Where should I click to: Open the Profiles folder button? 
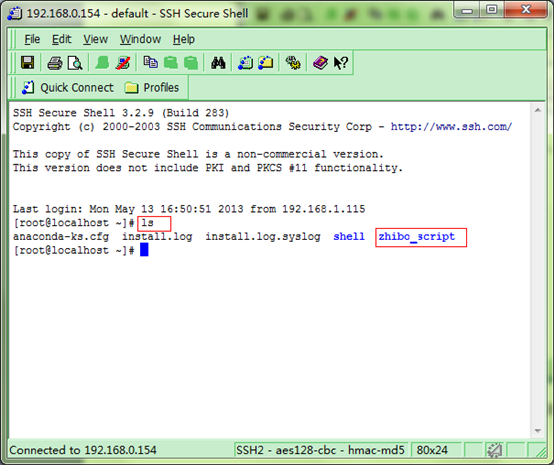coord(152,88)
